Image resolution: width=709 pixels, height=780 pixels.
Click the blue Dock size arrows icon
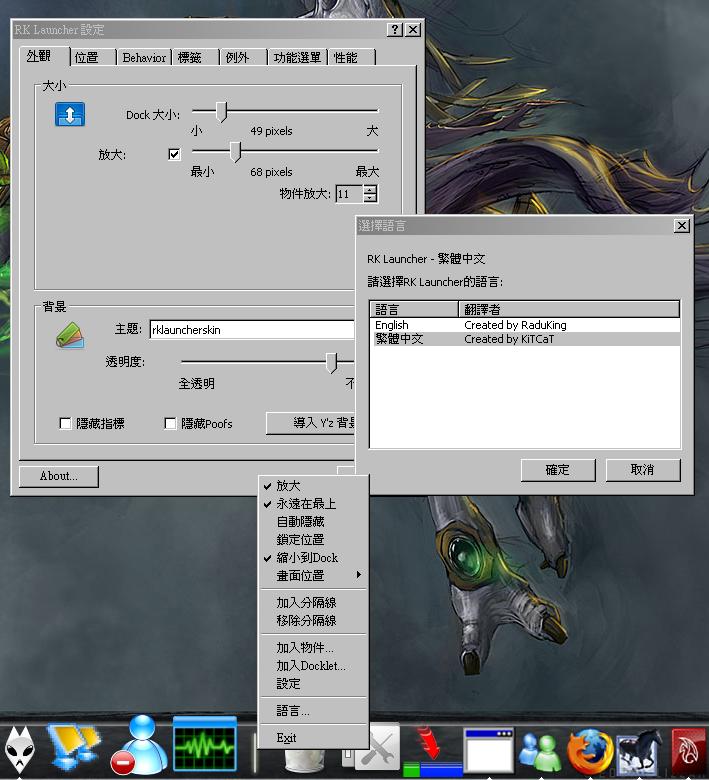point(70,114)
